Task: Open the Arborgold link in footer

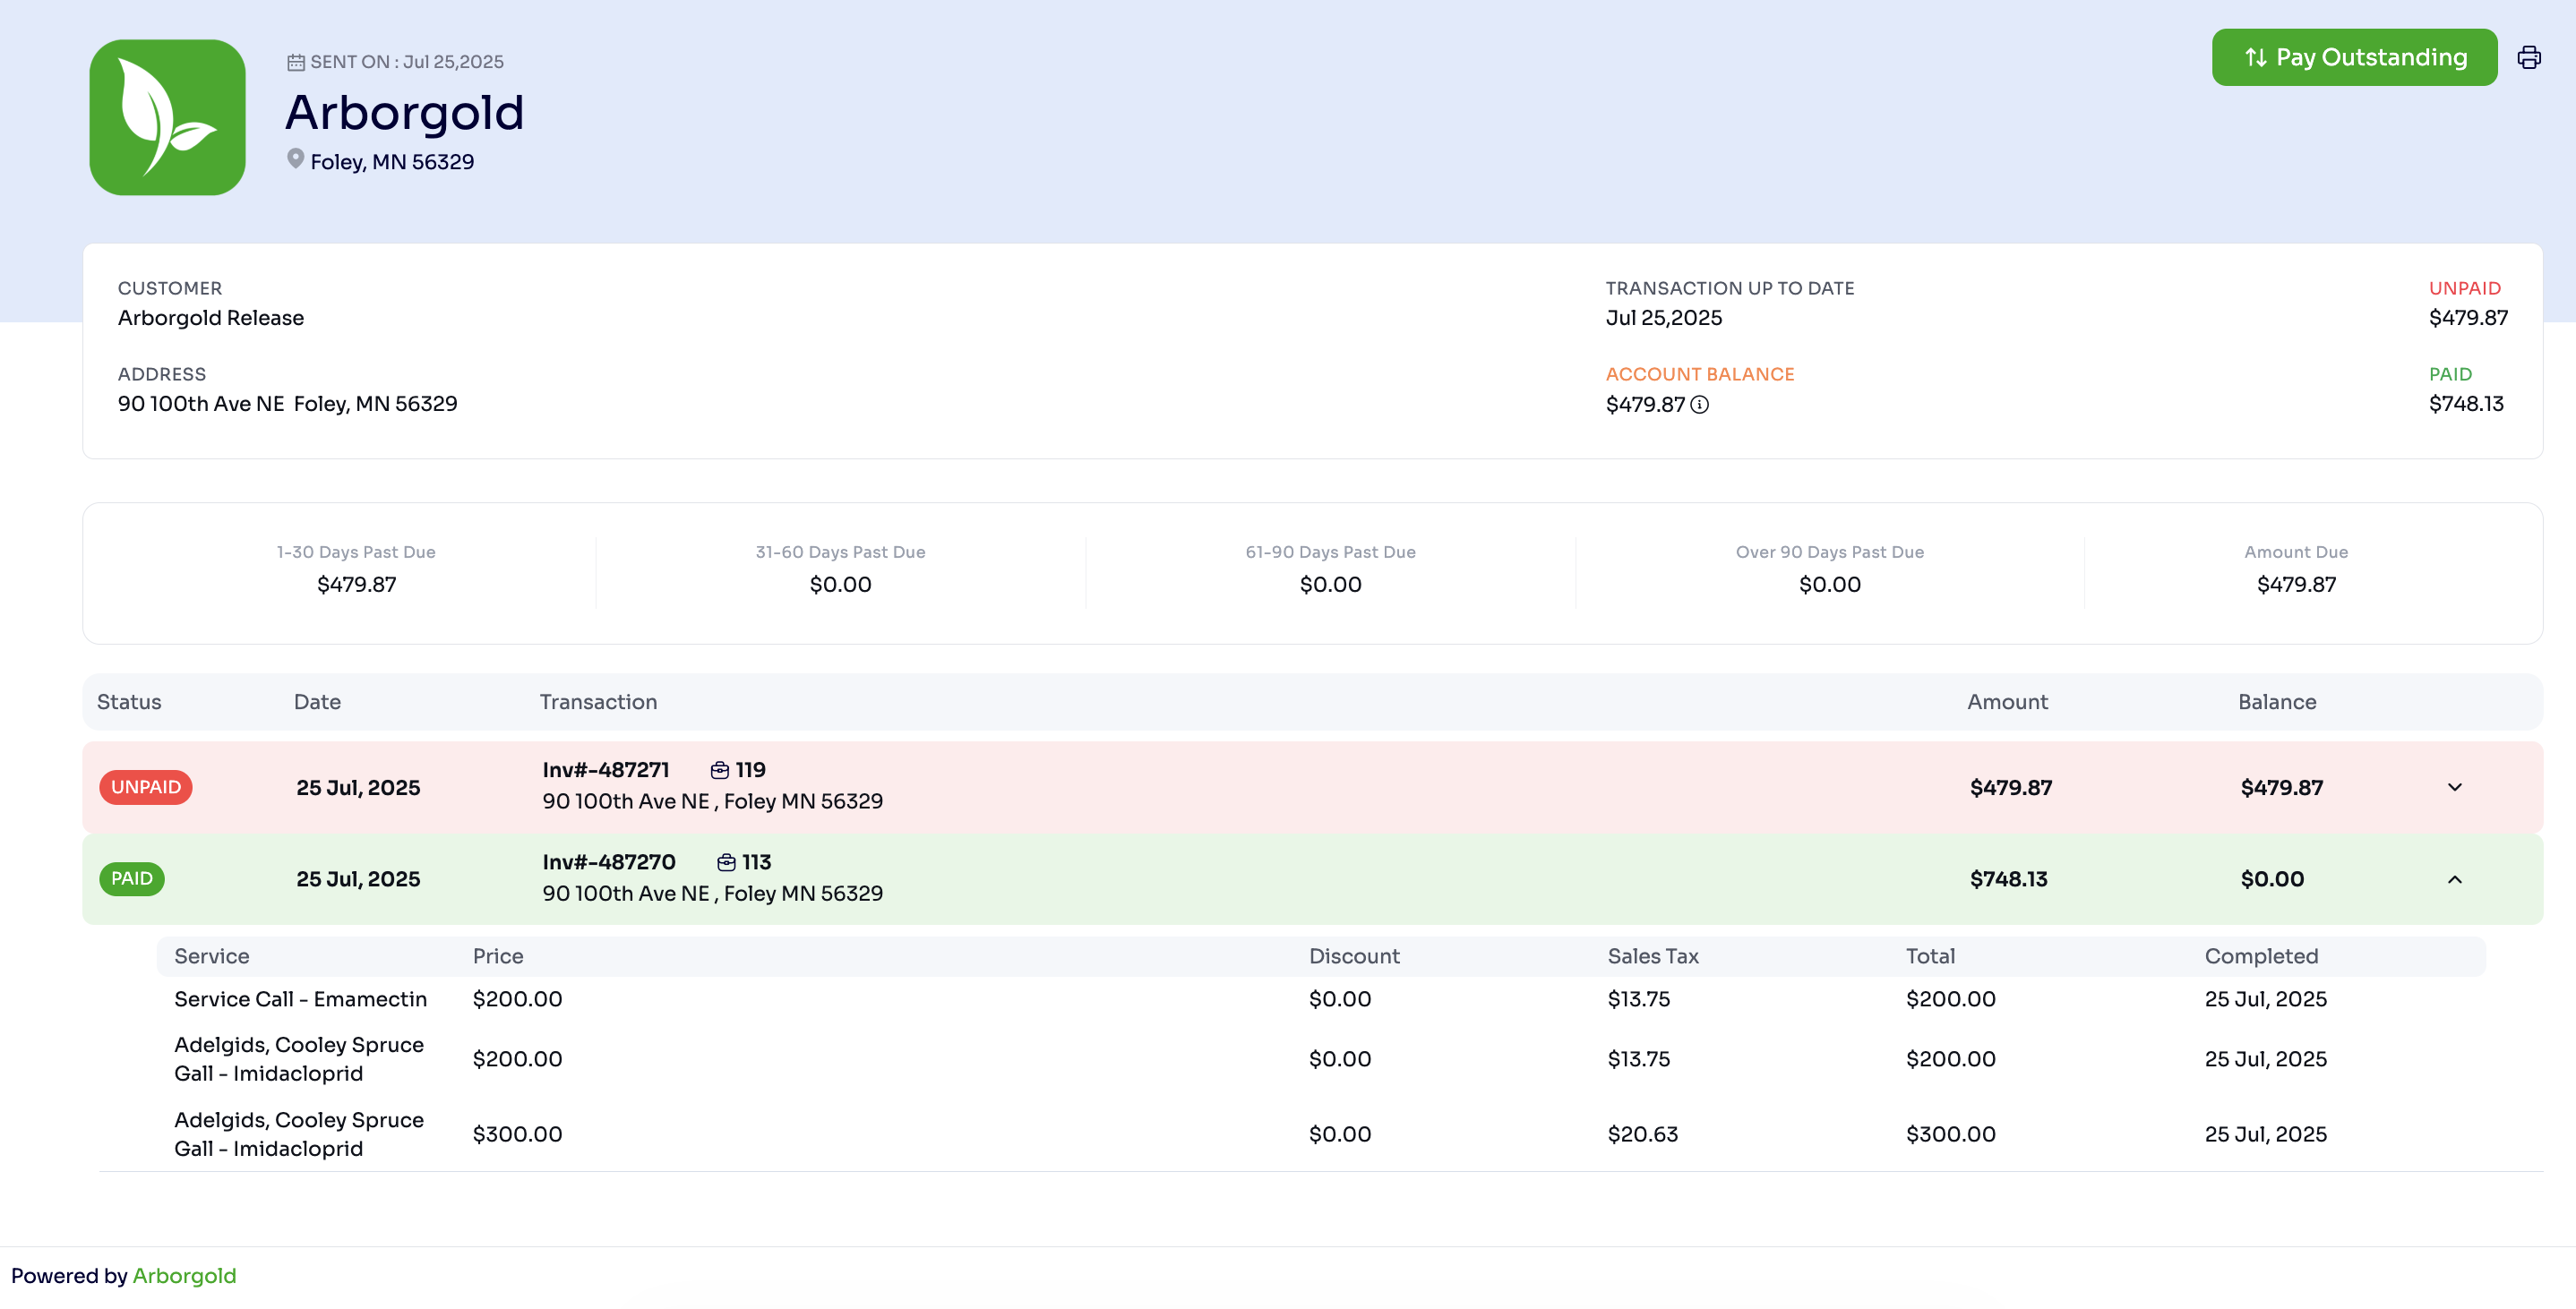Action: click(184, 1276)
